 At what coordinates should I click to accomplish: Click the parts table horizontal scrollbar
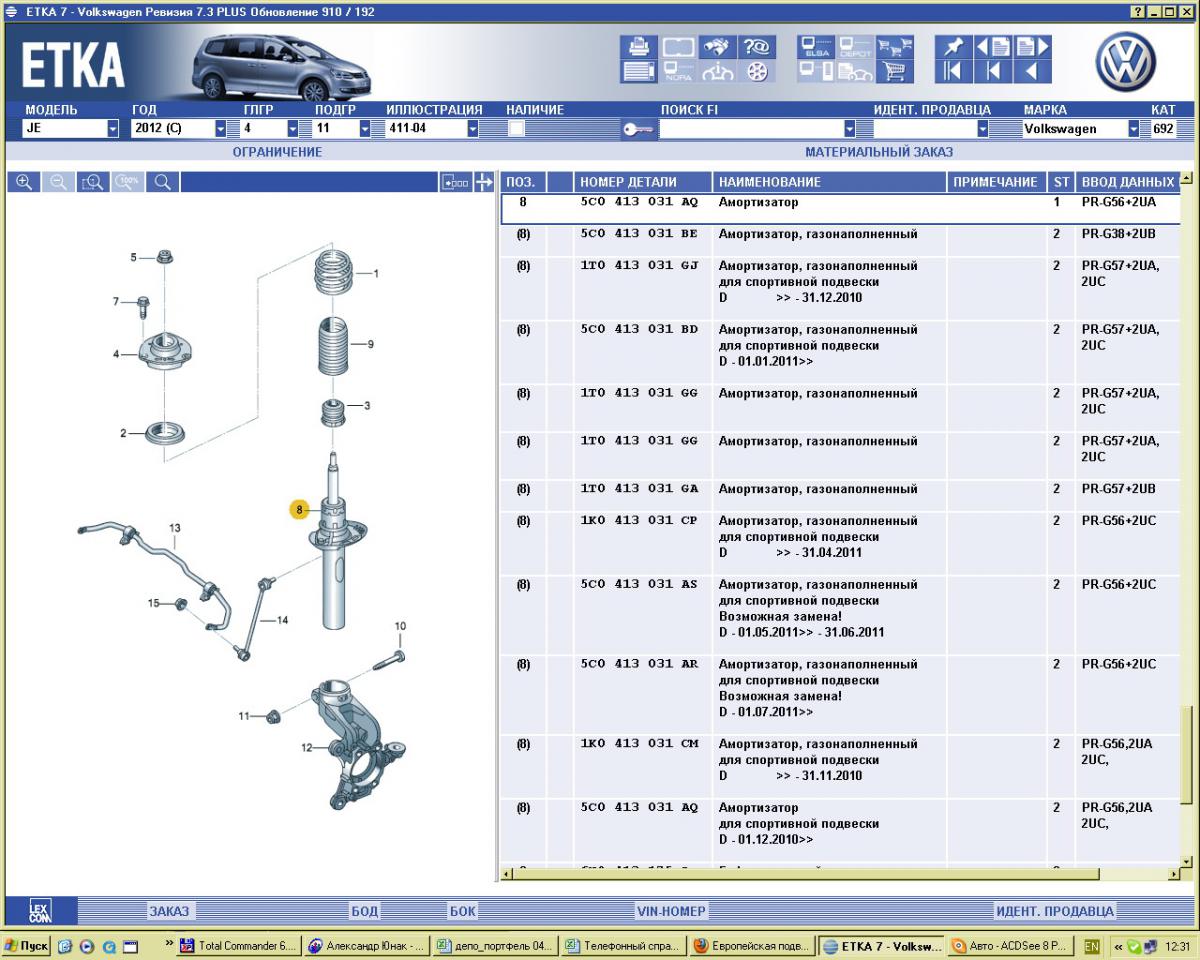[x=840, y=874]
